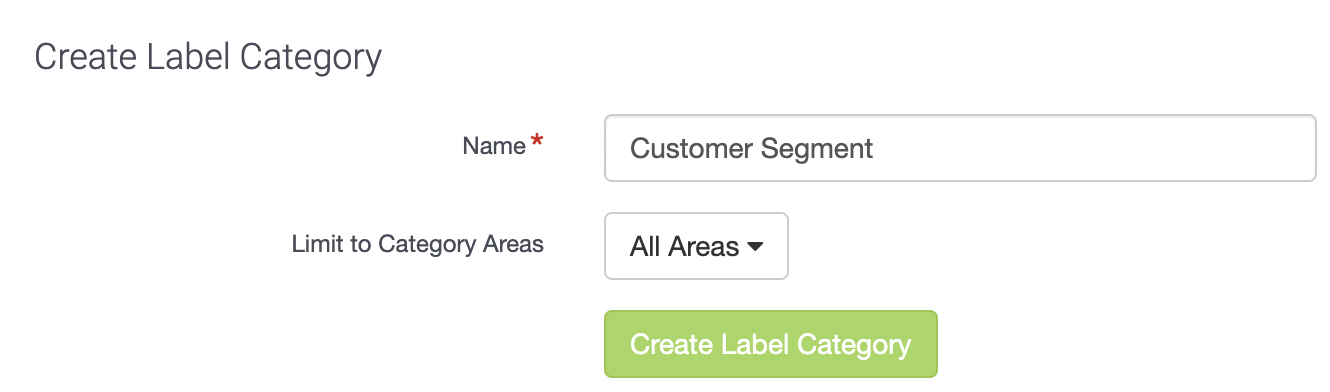Image resolution: width=1330 pixels, height=392 pixels.
Task: Select the All Areas text in the dropdown
Action: 684,247
